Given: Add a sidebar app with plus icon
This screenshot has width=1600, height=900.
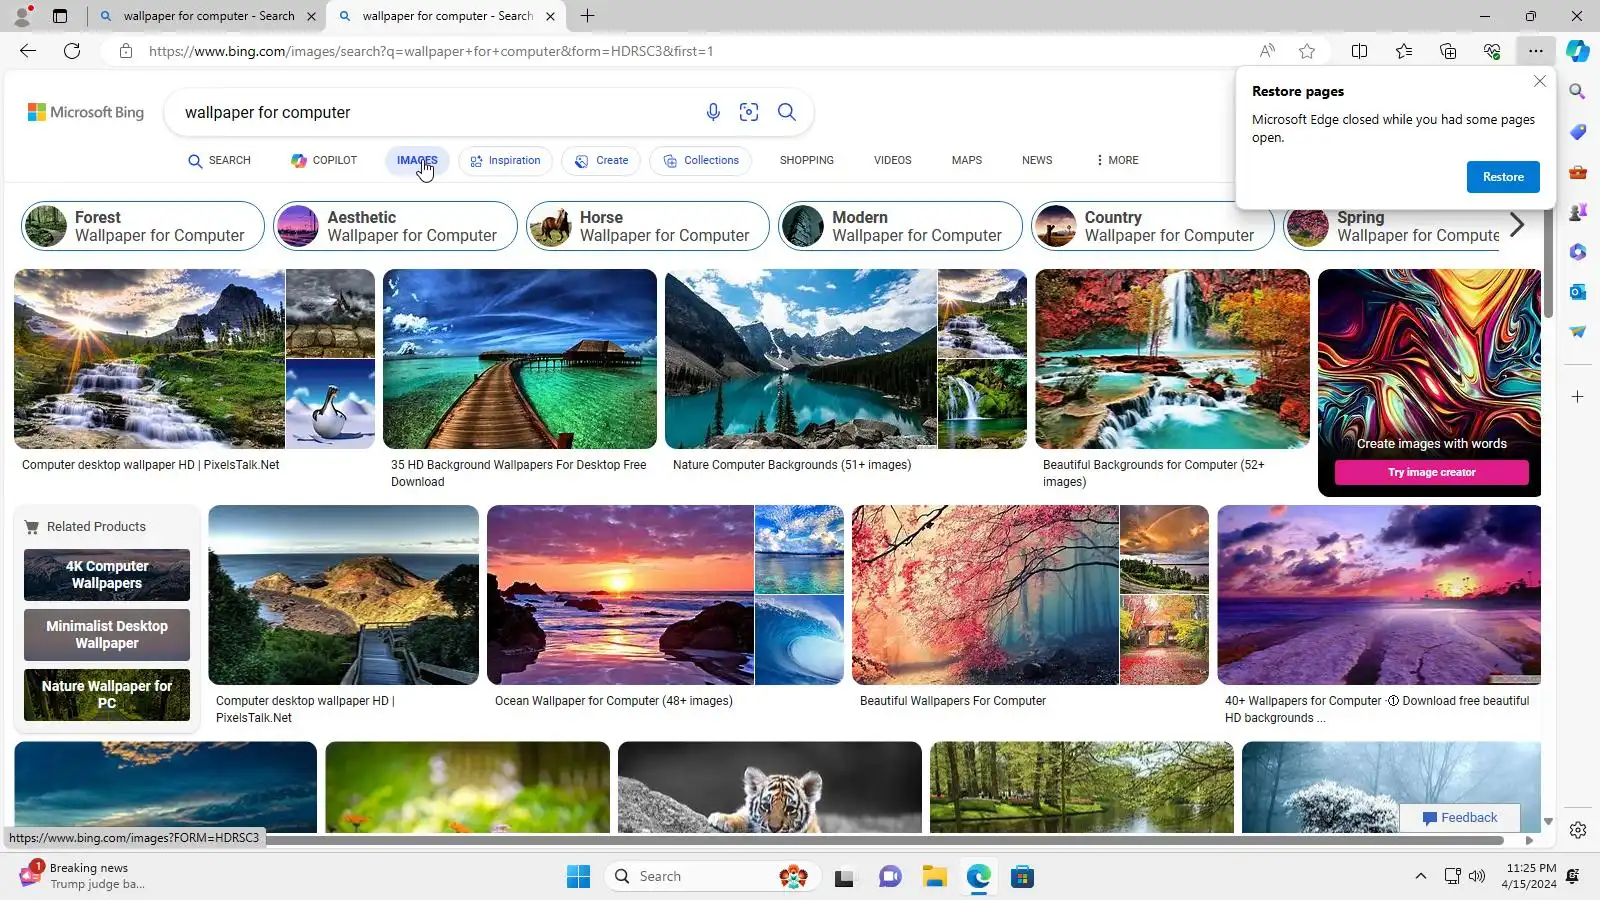Looking at the screenshot, I should 1578,397.
